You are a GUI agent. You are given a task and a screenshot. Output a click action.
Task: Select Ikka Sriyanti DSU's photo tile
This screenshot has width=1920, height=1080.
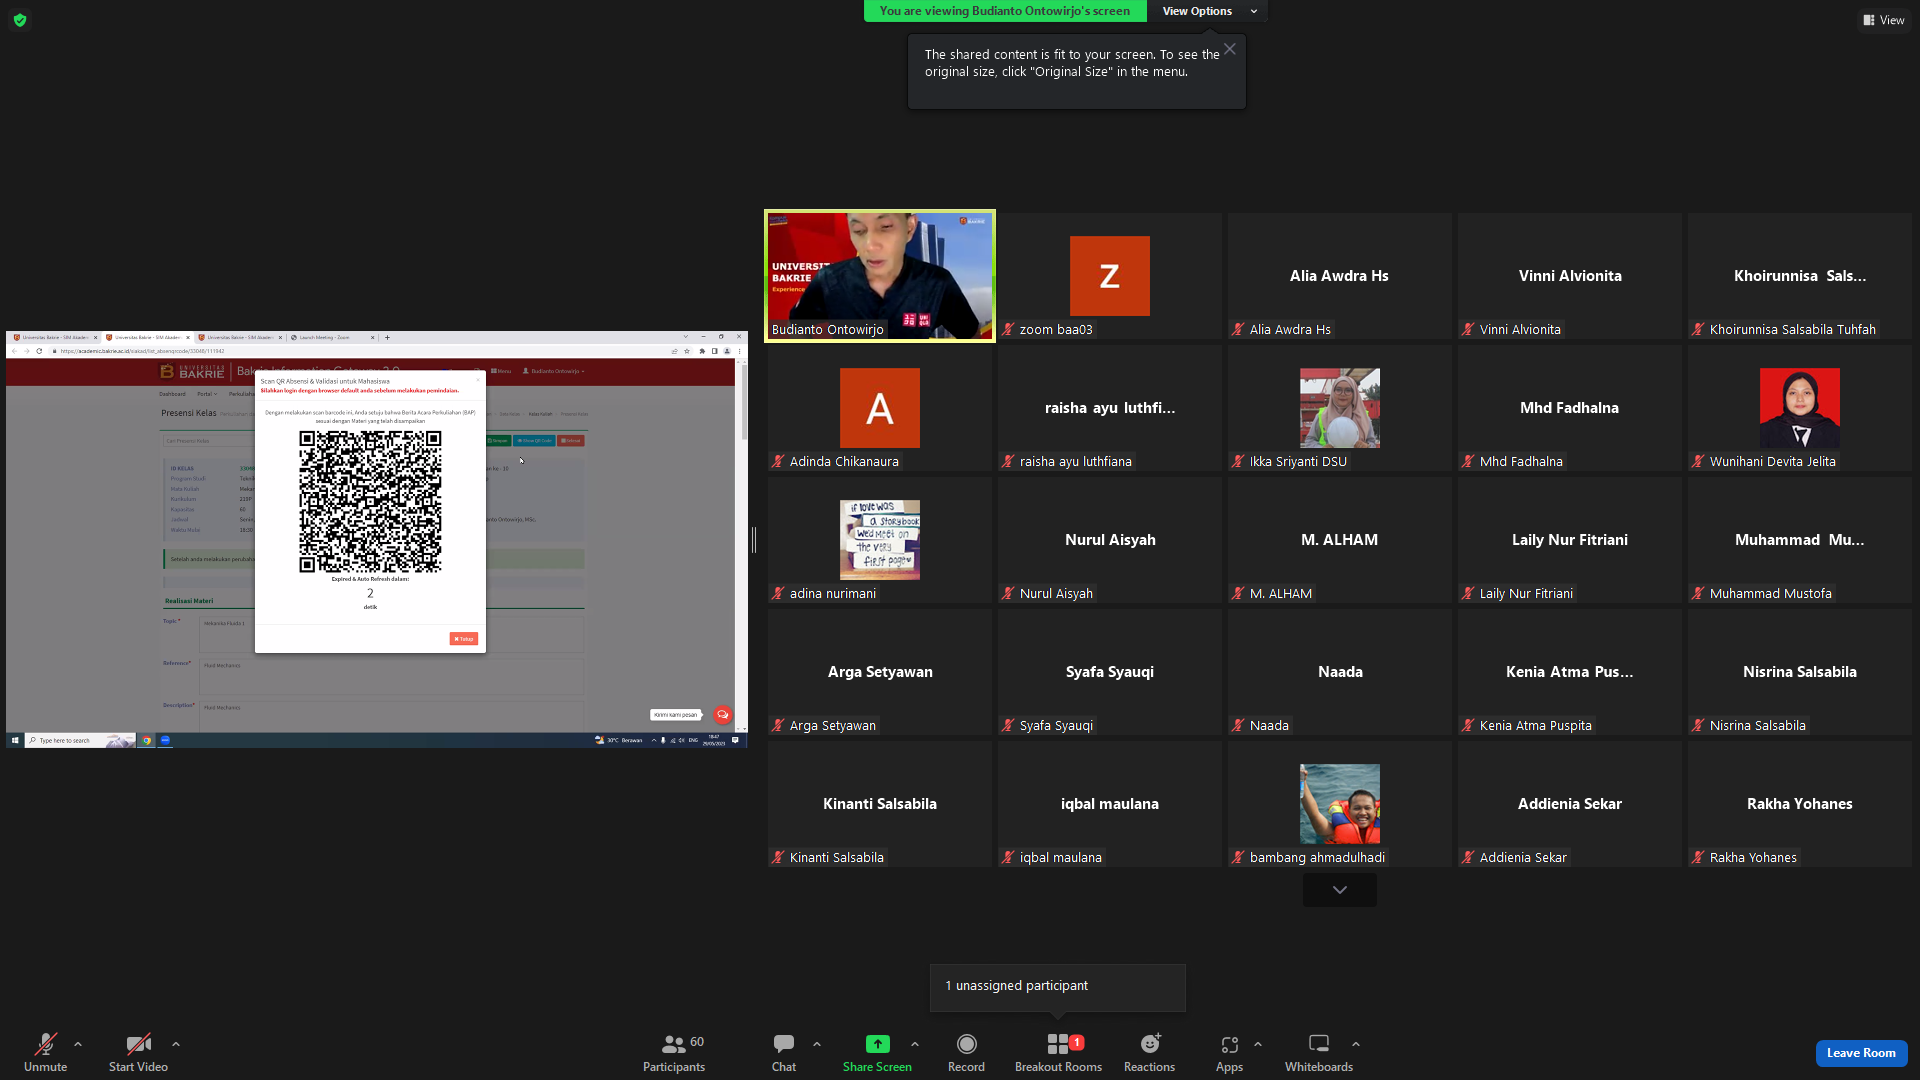pos(1340,408)
